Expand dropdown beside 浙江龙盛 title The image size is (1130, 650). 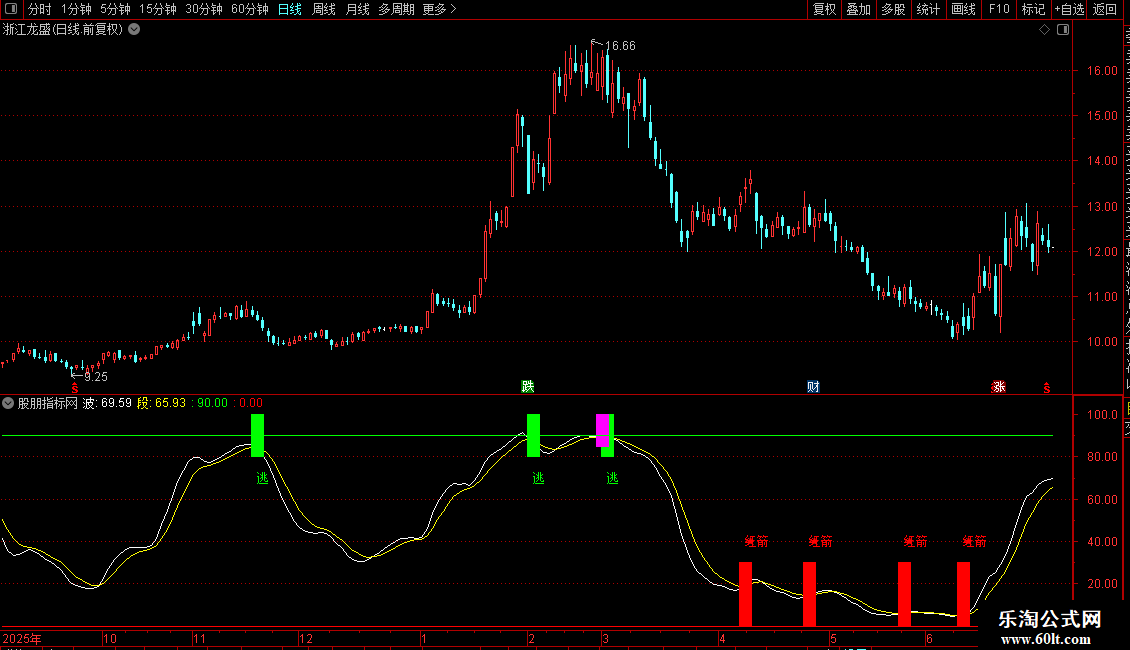(134, 30)
